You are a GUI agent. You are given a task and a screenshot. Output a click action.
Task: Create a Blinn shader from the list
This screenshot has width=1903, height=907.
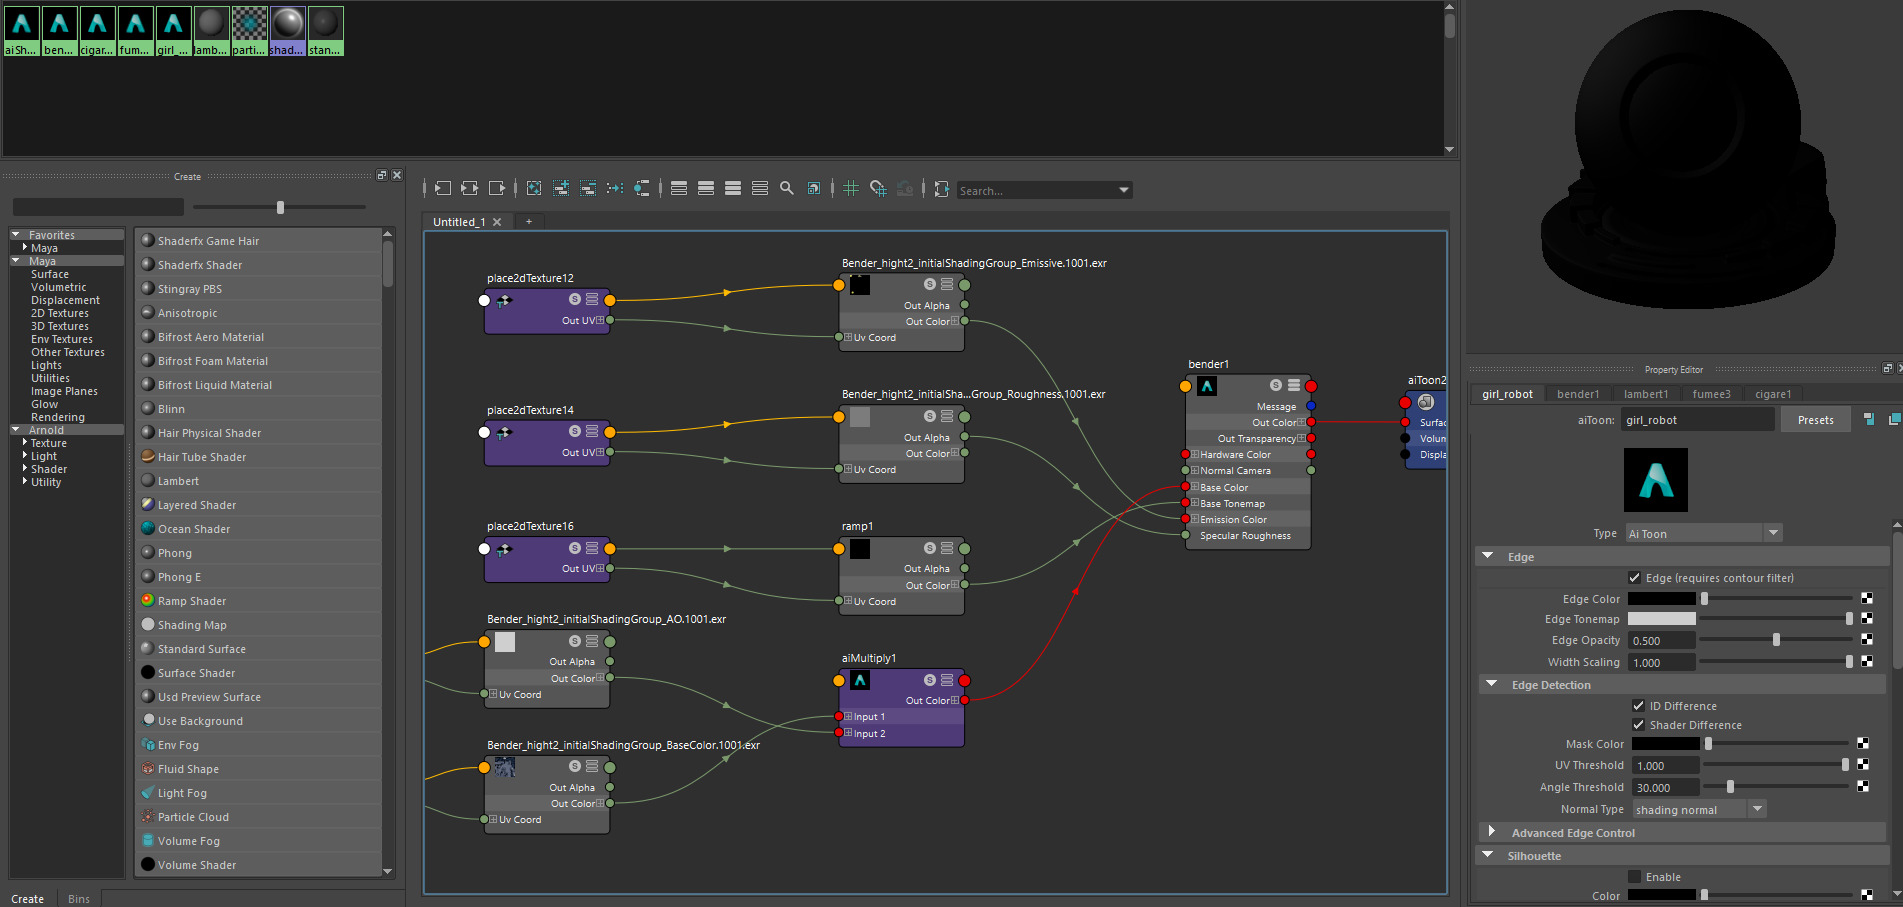pyautogui.click(x=258, y=409)
